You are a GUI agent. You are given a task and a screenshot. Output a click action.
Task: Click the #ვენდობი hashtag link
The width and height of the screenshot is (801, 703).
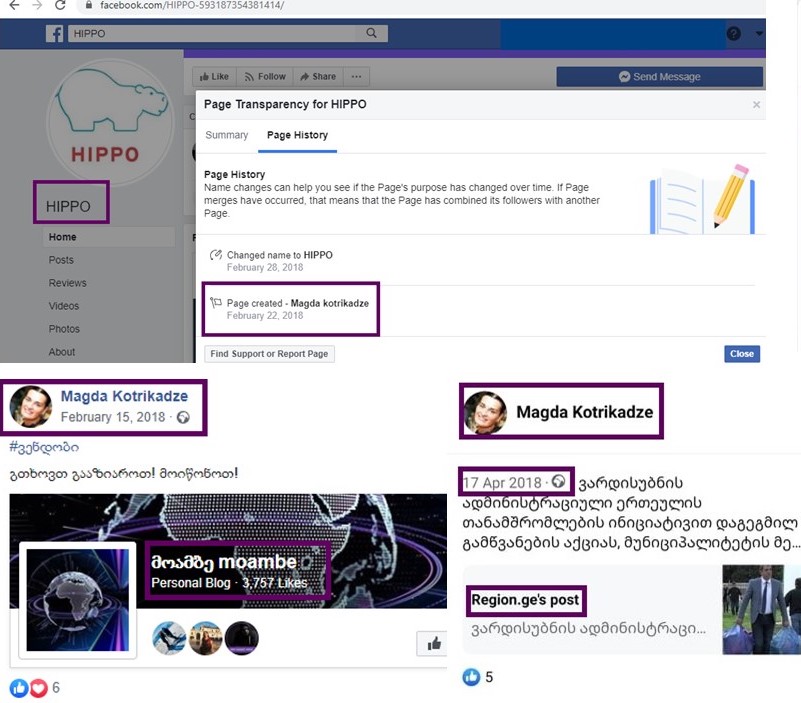tap(44, 447)
